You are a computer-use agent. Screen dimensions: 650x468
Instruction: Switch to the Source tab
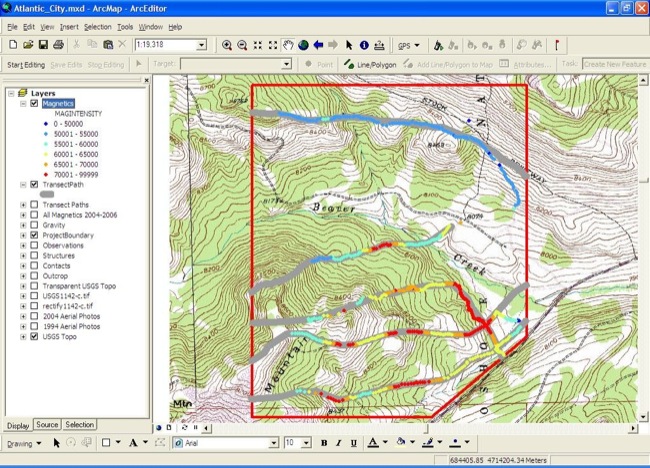[x=47, y=425]
